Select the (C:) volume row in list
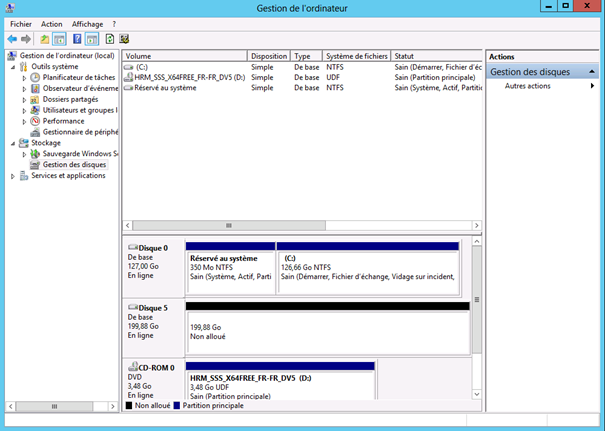The image size is (605, 431). (141, 67)
